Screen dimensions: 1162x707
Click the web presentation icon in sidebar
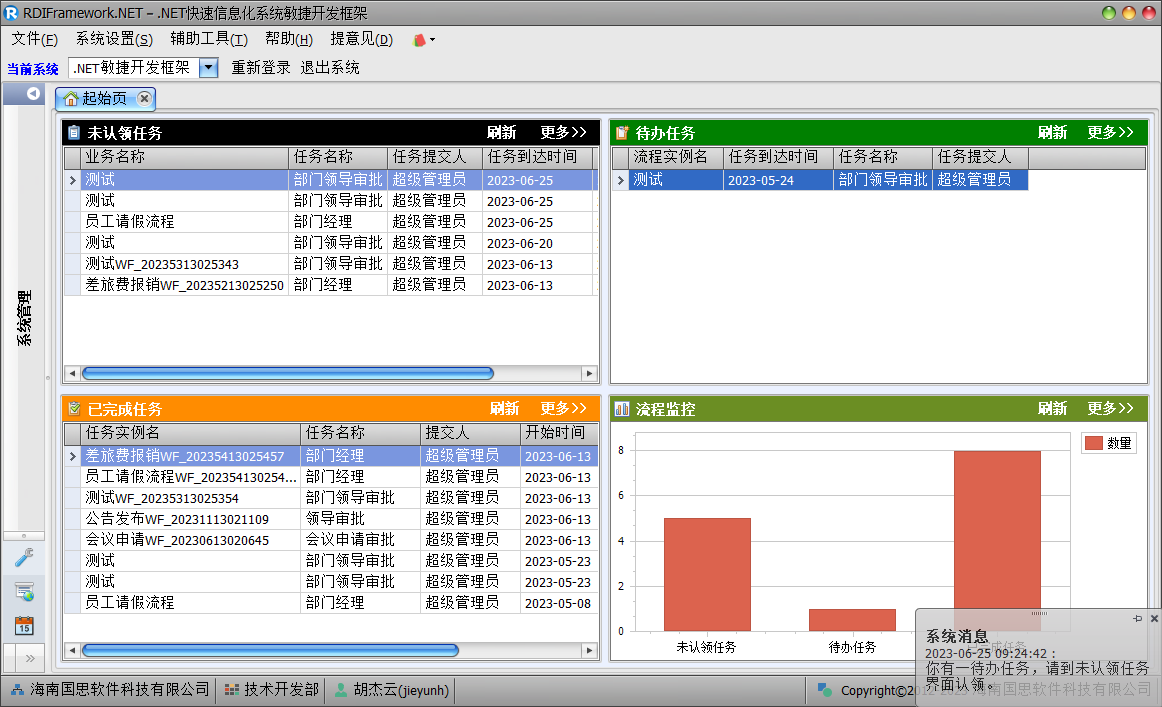[24, 592]
